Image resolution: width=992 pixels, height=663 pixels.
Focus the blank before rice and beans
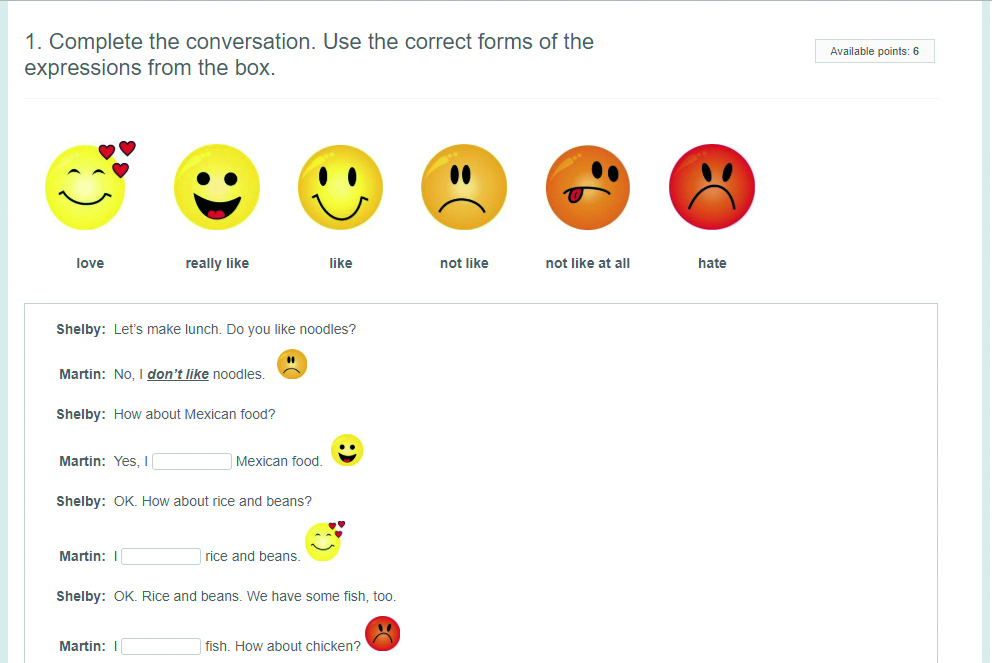[x=161, y=556]
